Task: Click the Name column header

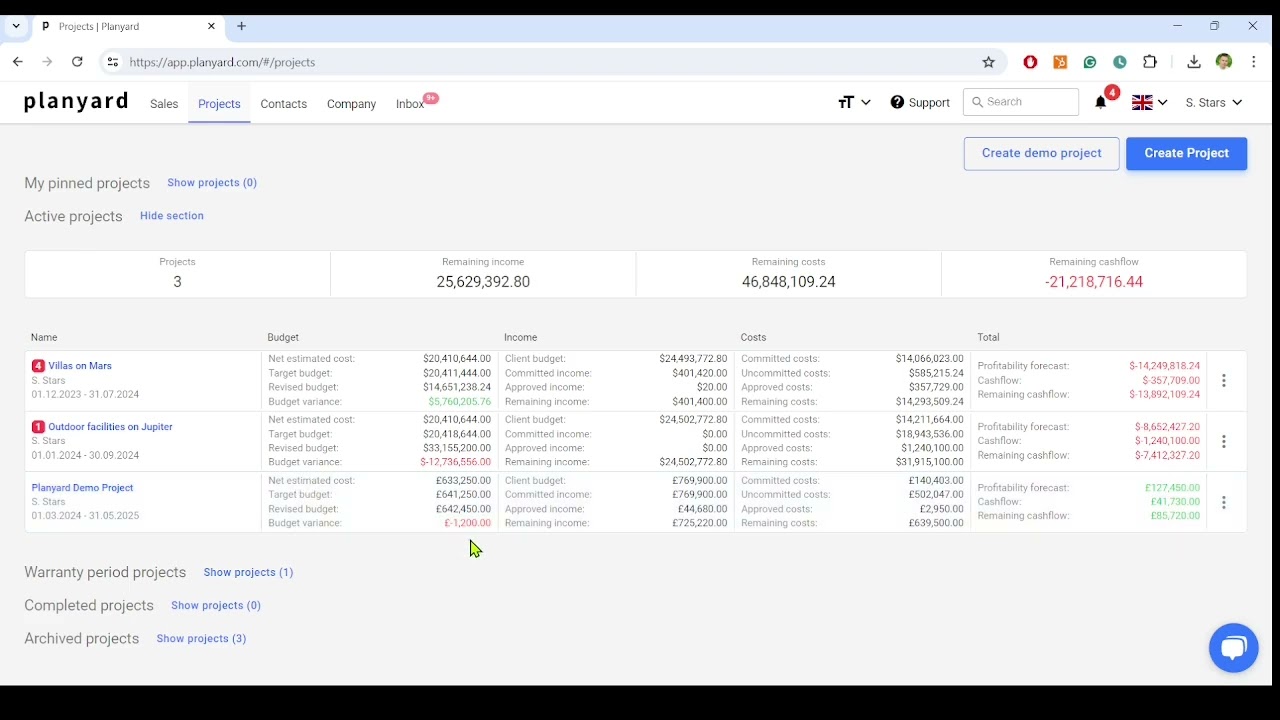Action: (x=44, y=338)
